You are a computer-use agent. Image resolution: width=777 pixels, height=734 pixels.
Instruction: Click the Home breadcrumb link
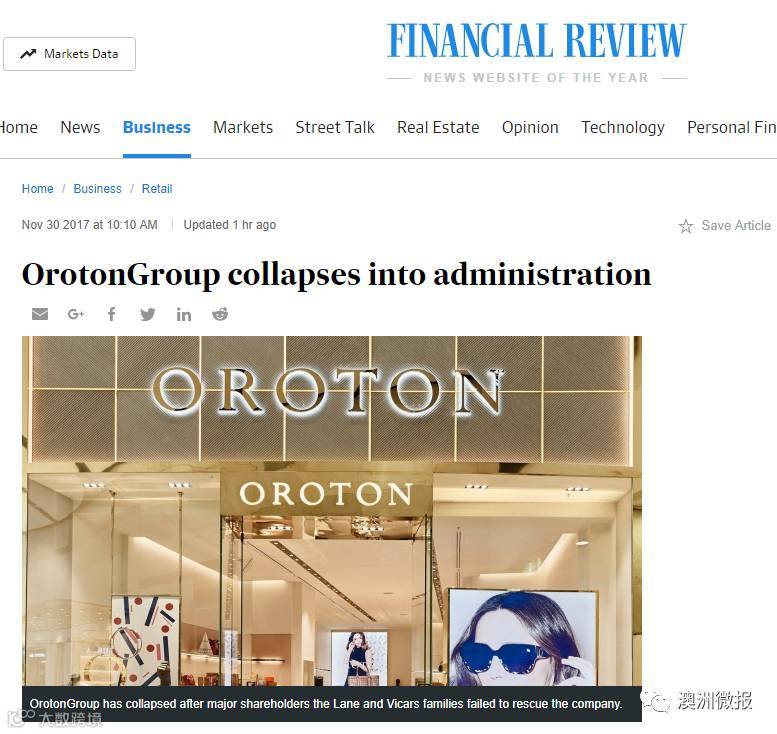coord(38,189)
